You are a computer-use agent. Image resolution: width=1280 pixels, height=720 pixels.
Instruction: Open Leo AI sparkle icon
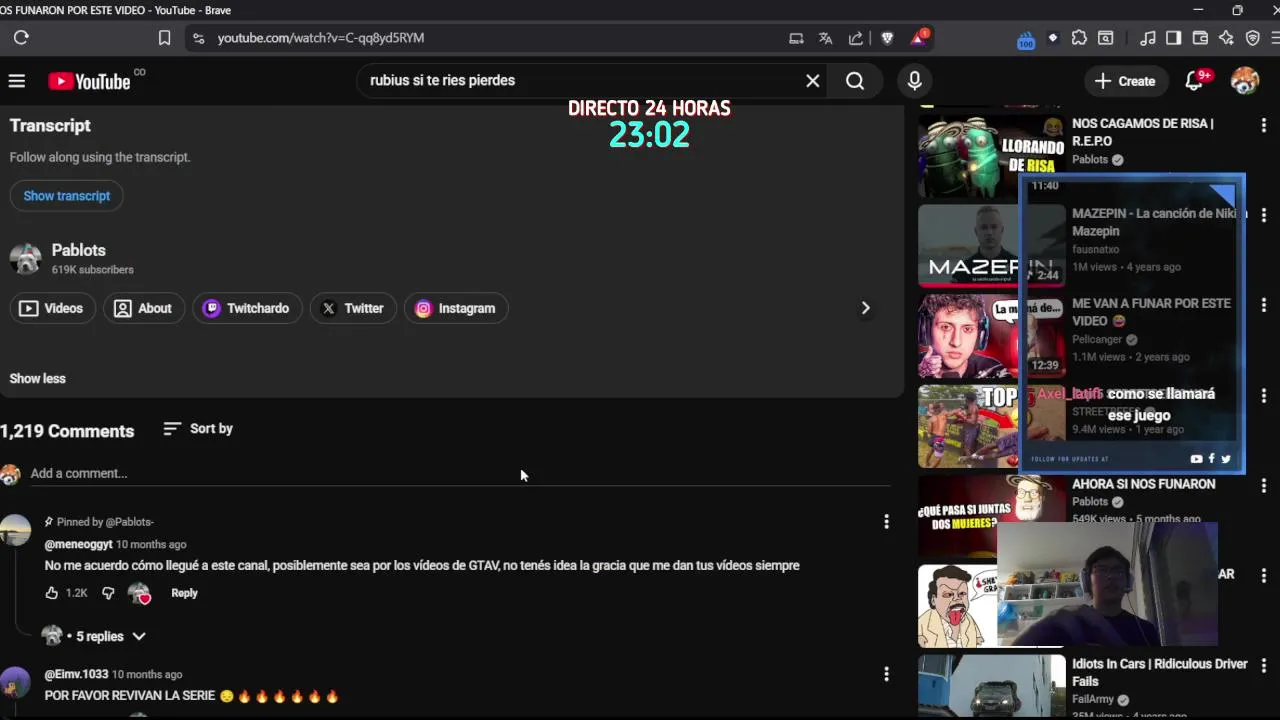coord(1226,38)
